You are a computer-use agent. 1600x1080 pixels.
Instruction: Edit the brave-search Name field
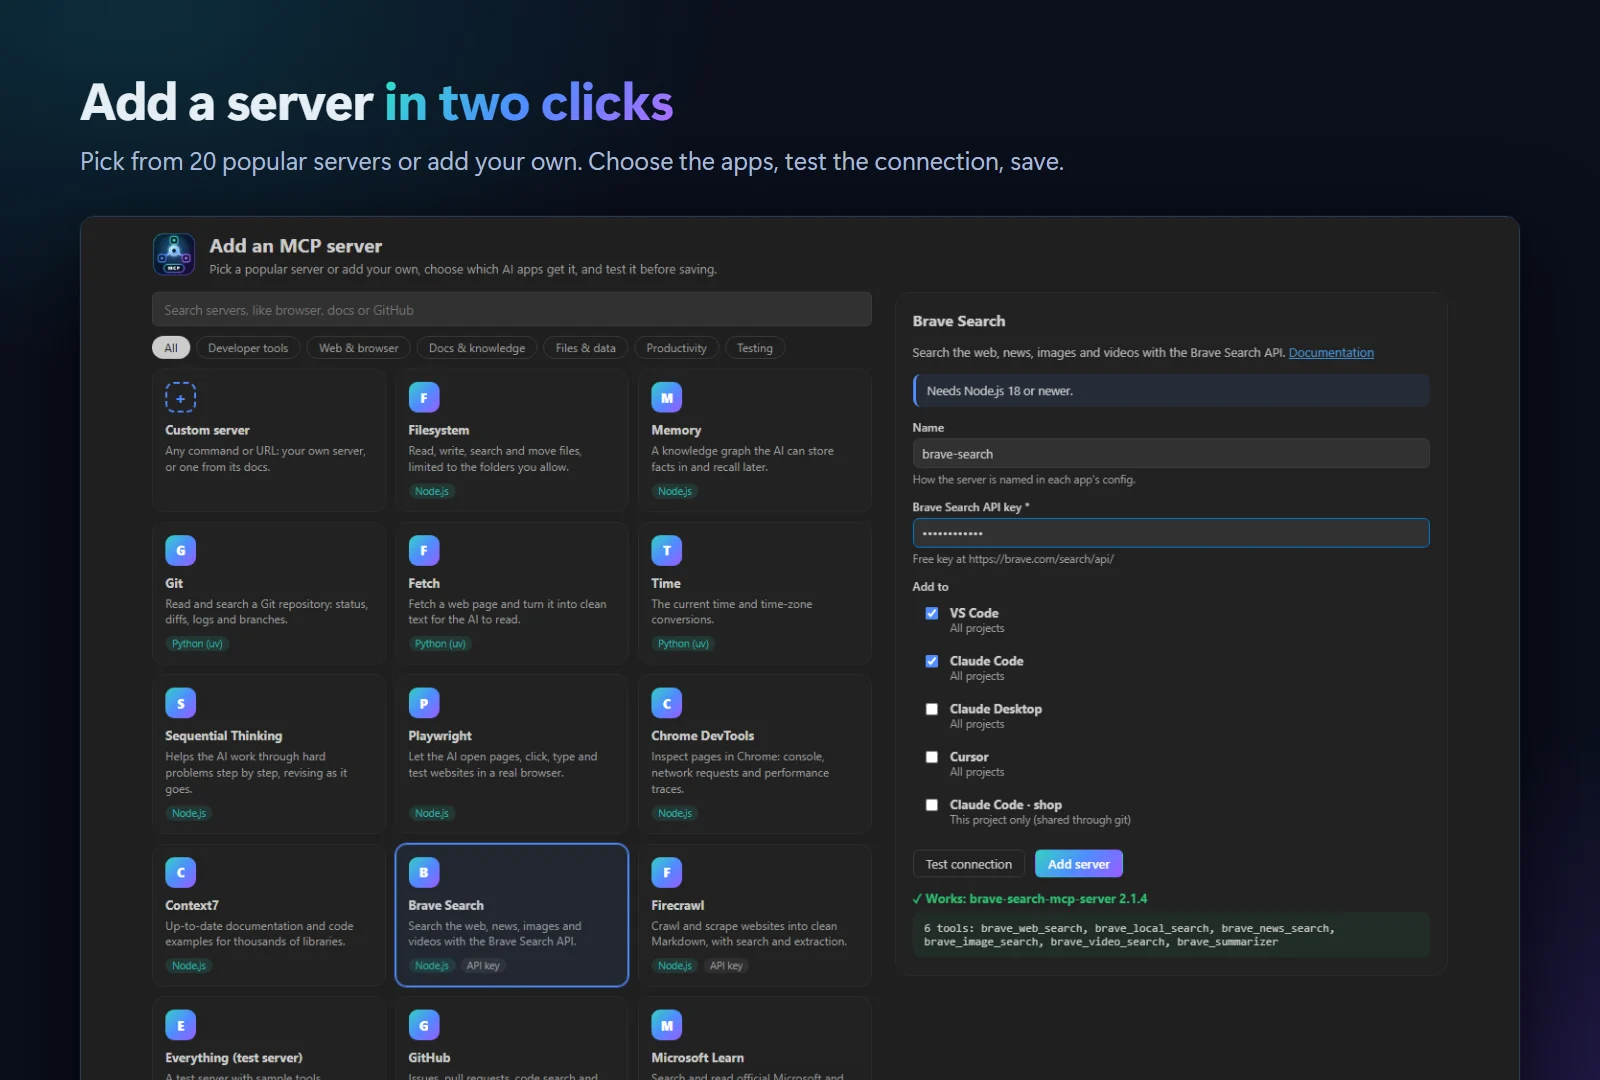point(1171,454)
